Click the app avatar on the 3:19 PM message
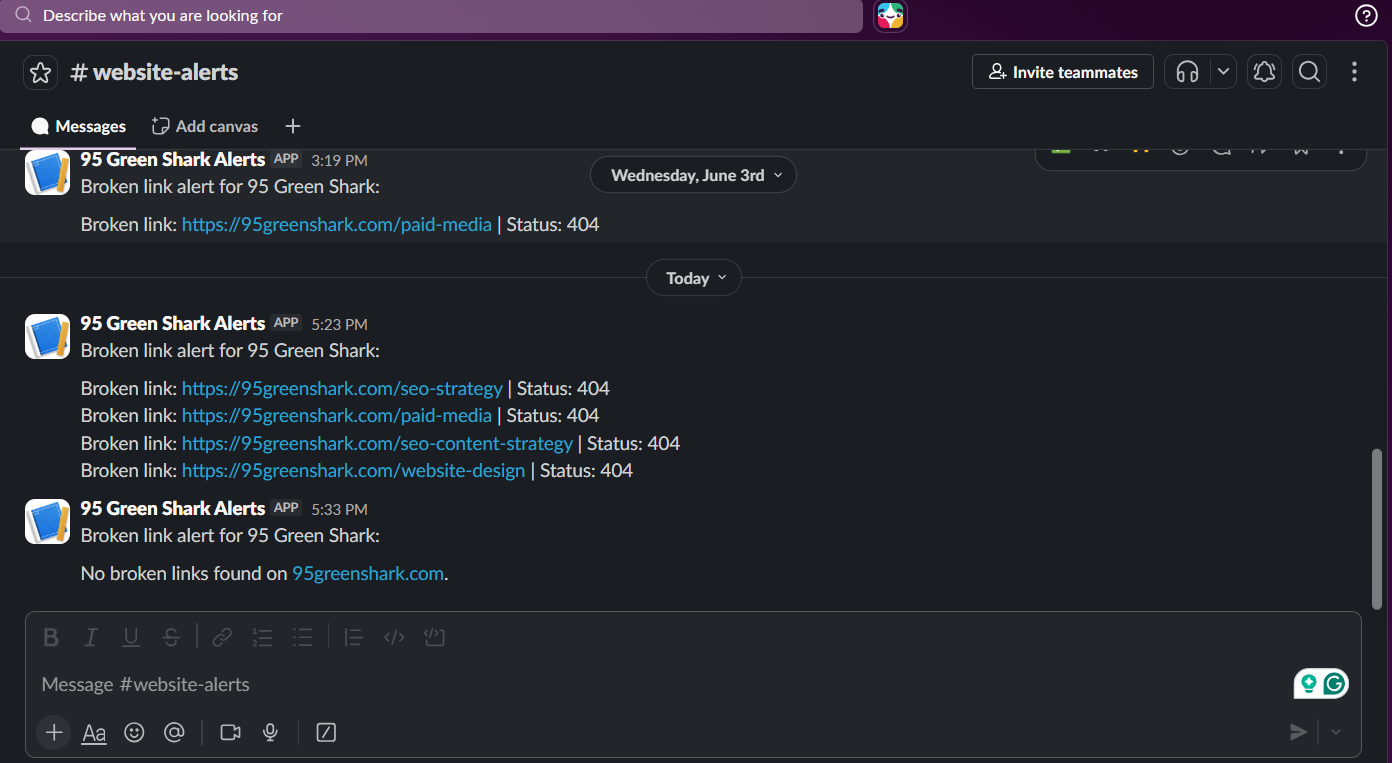The image size is (1392, 763). tap(47, 172)
